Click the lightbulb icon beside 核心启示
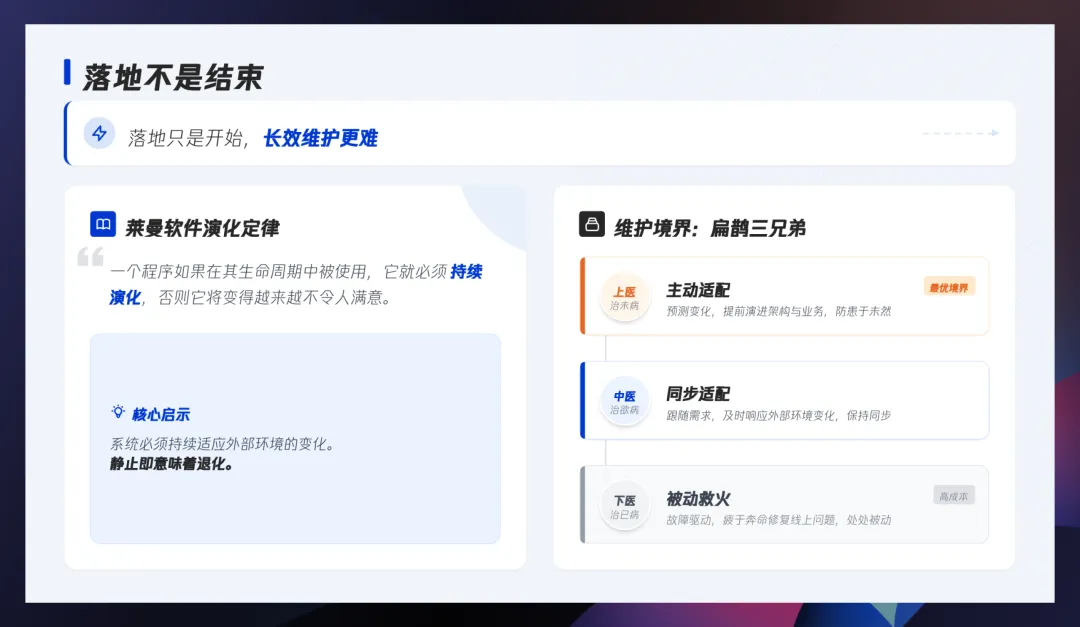Image resolution: width=1080 pixels, height=627 pixels. [118, 412]
